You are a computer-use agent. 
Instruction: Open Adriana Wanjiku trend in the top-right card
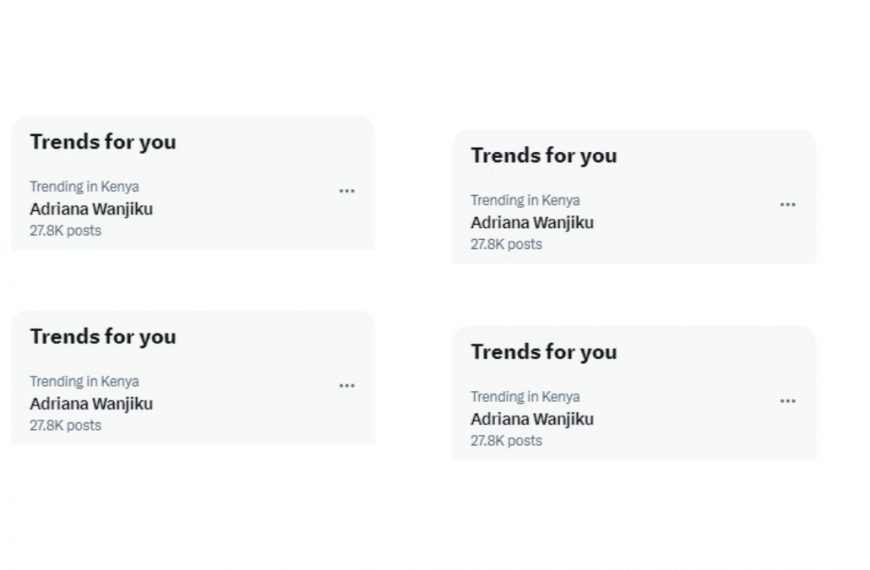[532, 223]
